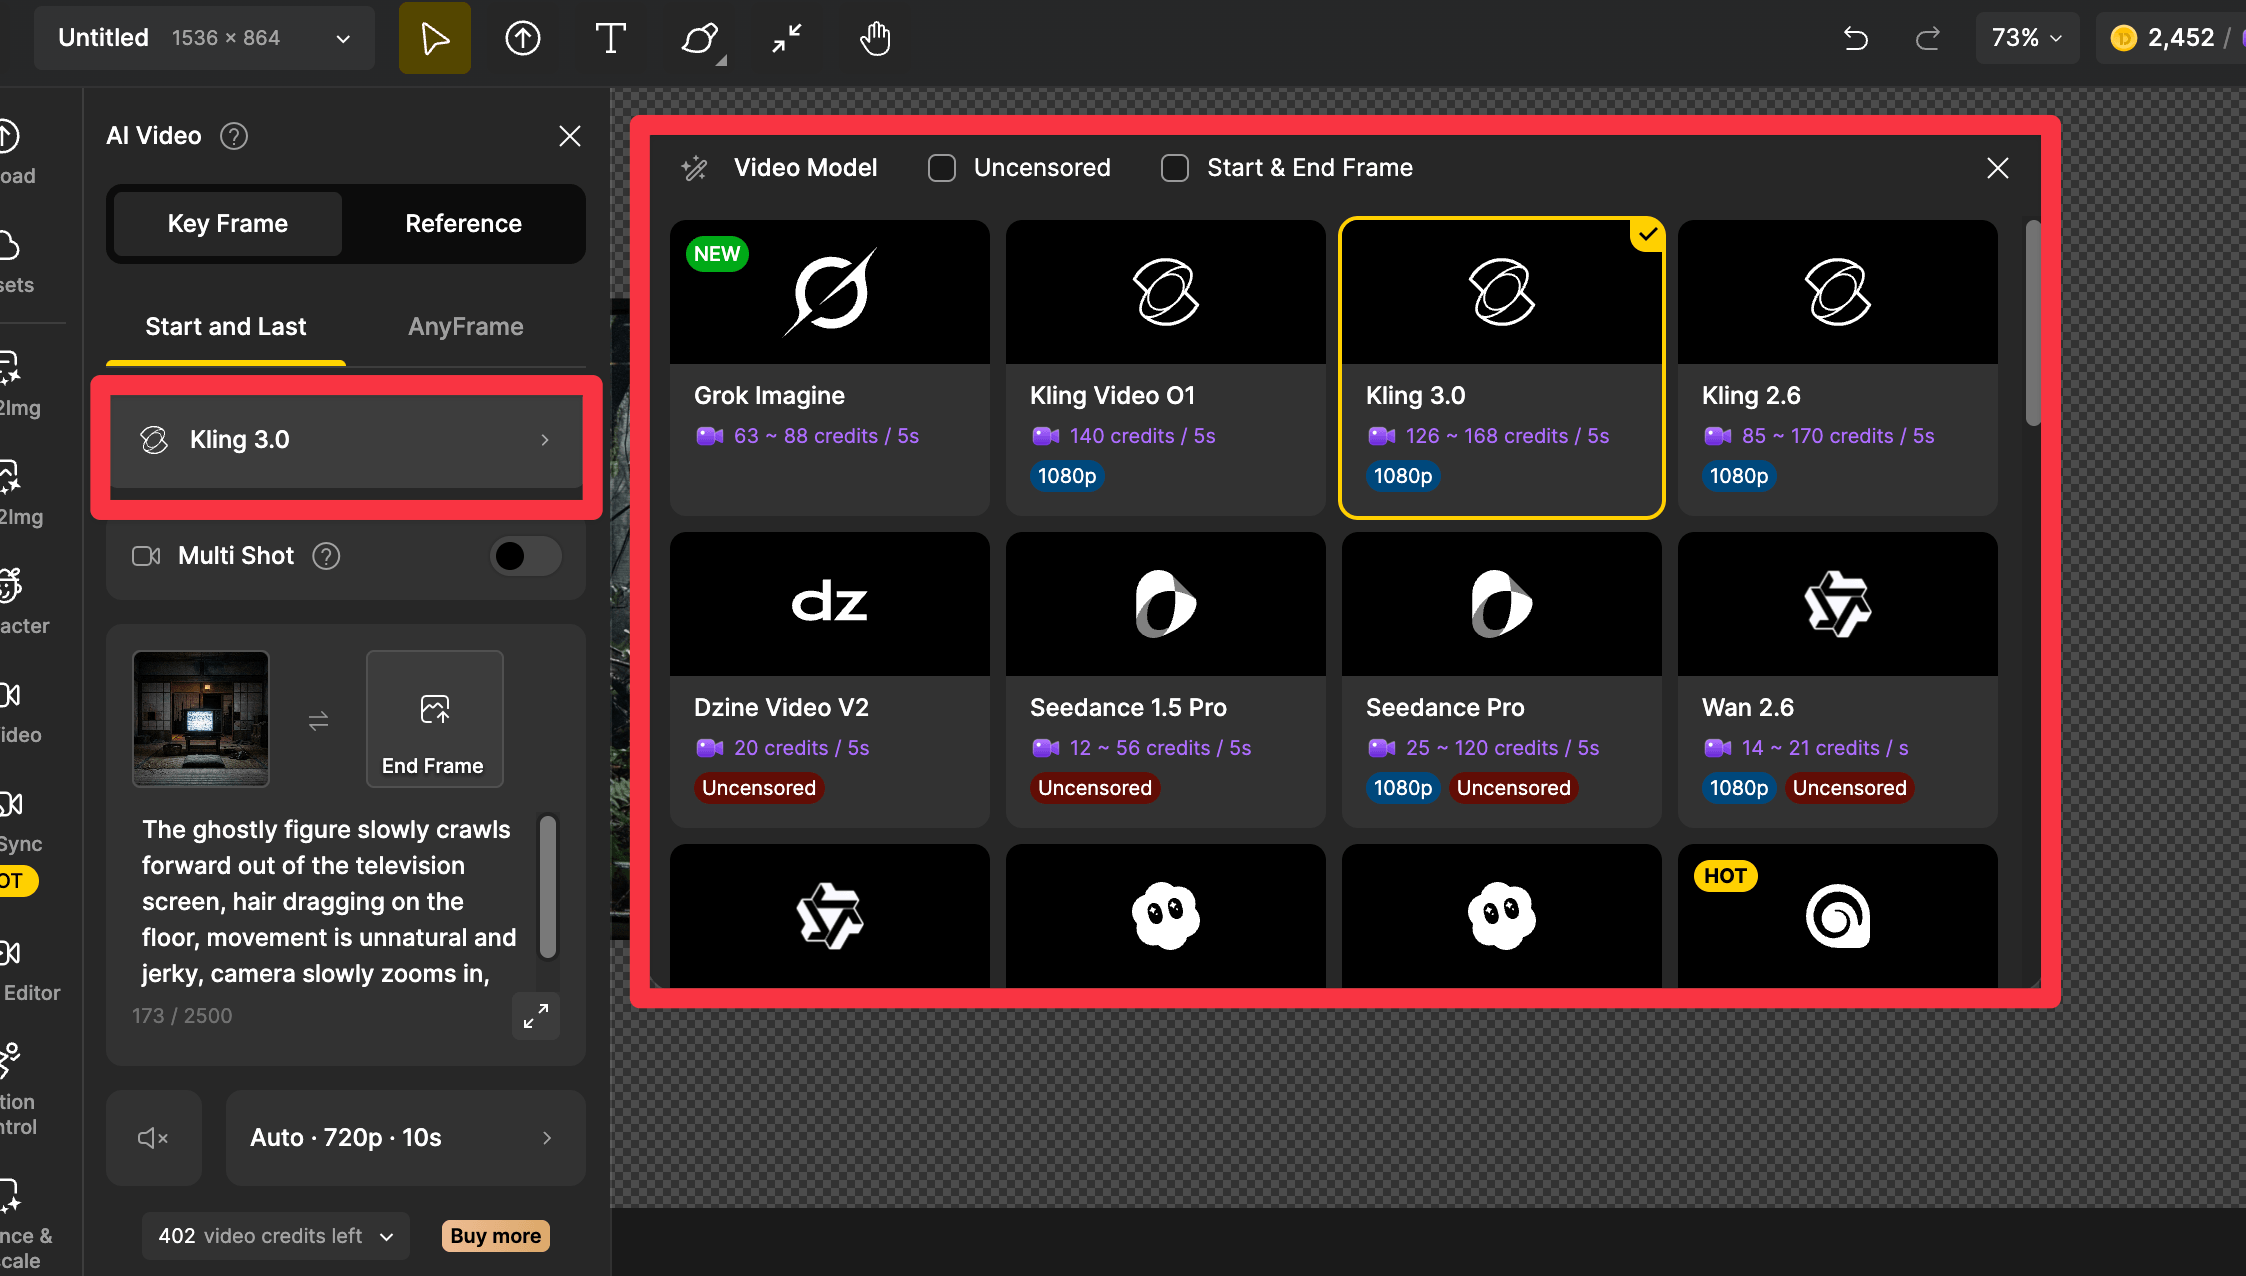The height and width of the screenshot is (1276, 2246).
Task: Expand Auto 720p 10s settings
Action: pos(405,1138)
